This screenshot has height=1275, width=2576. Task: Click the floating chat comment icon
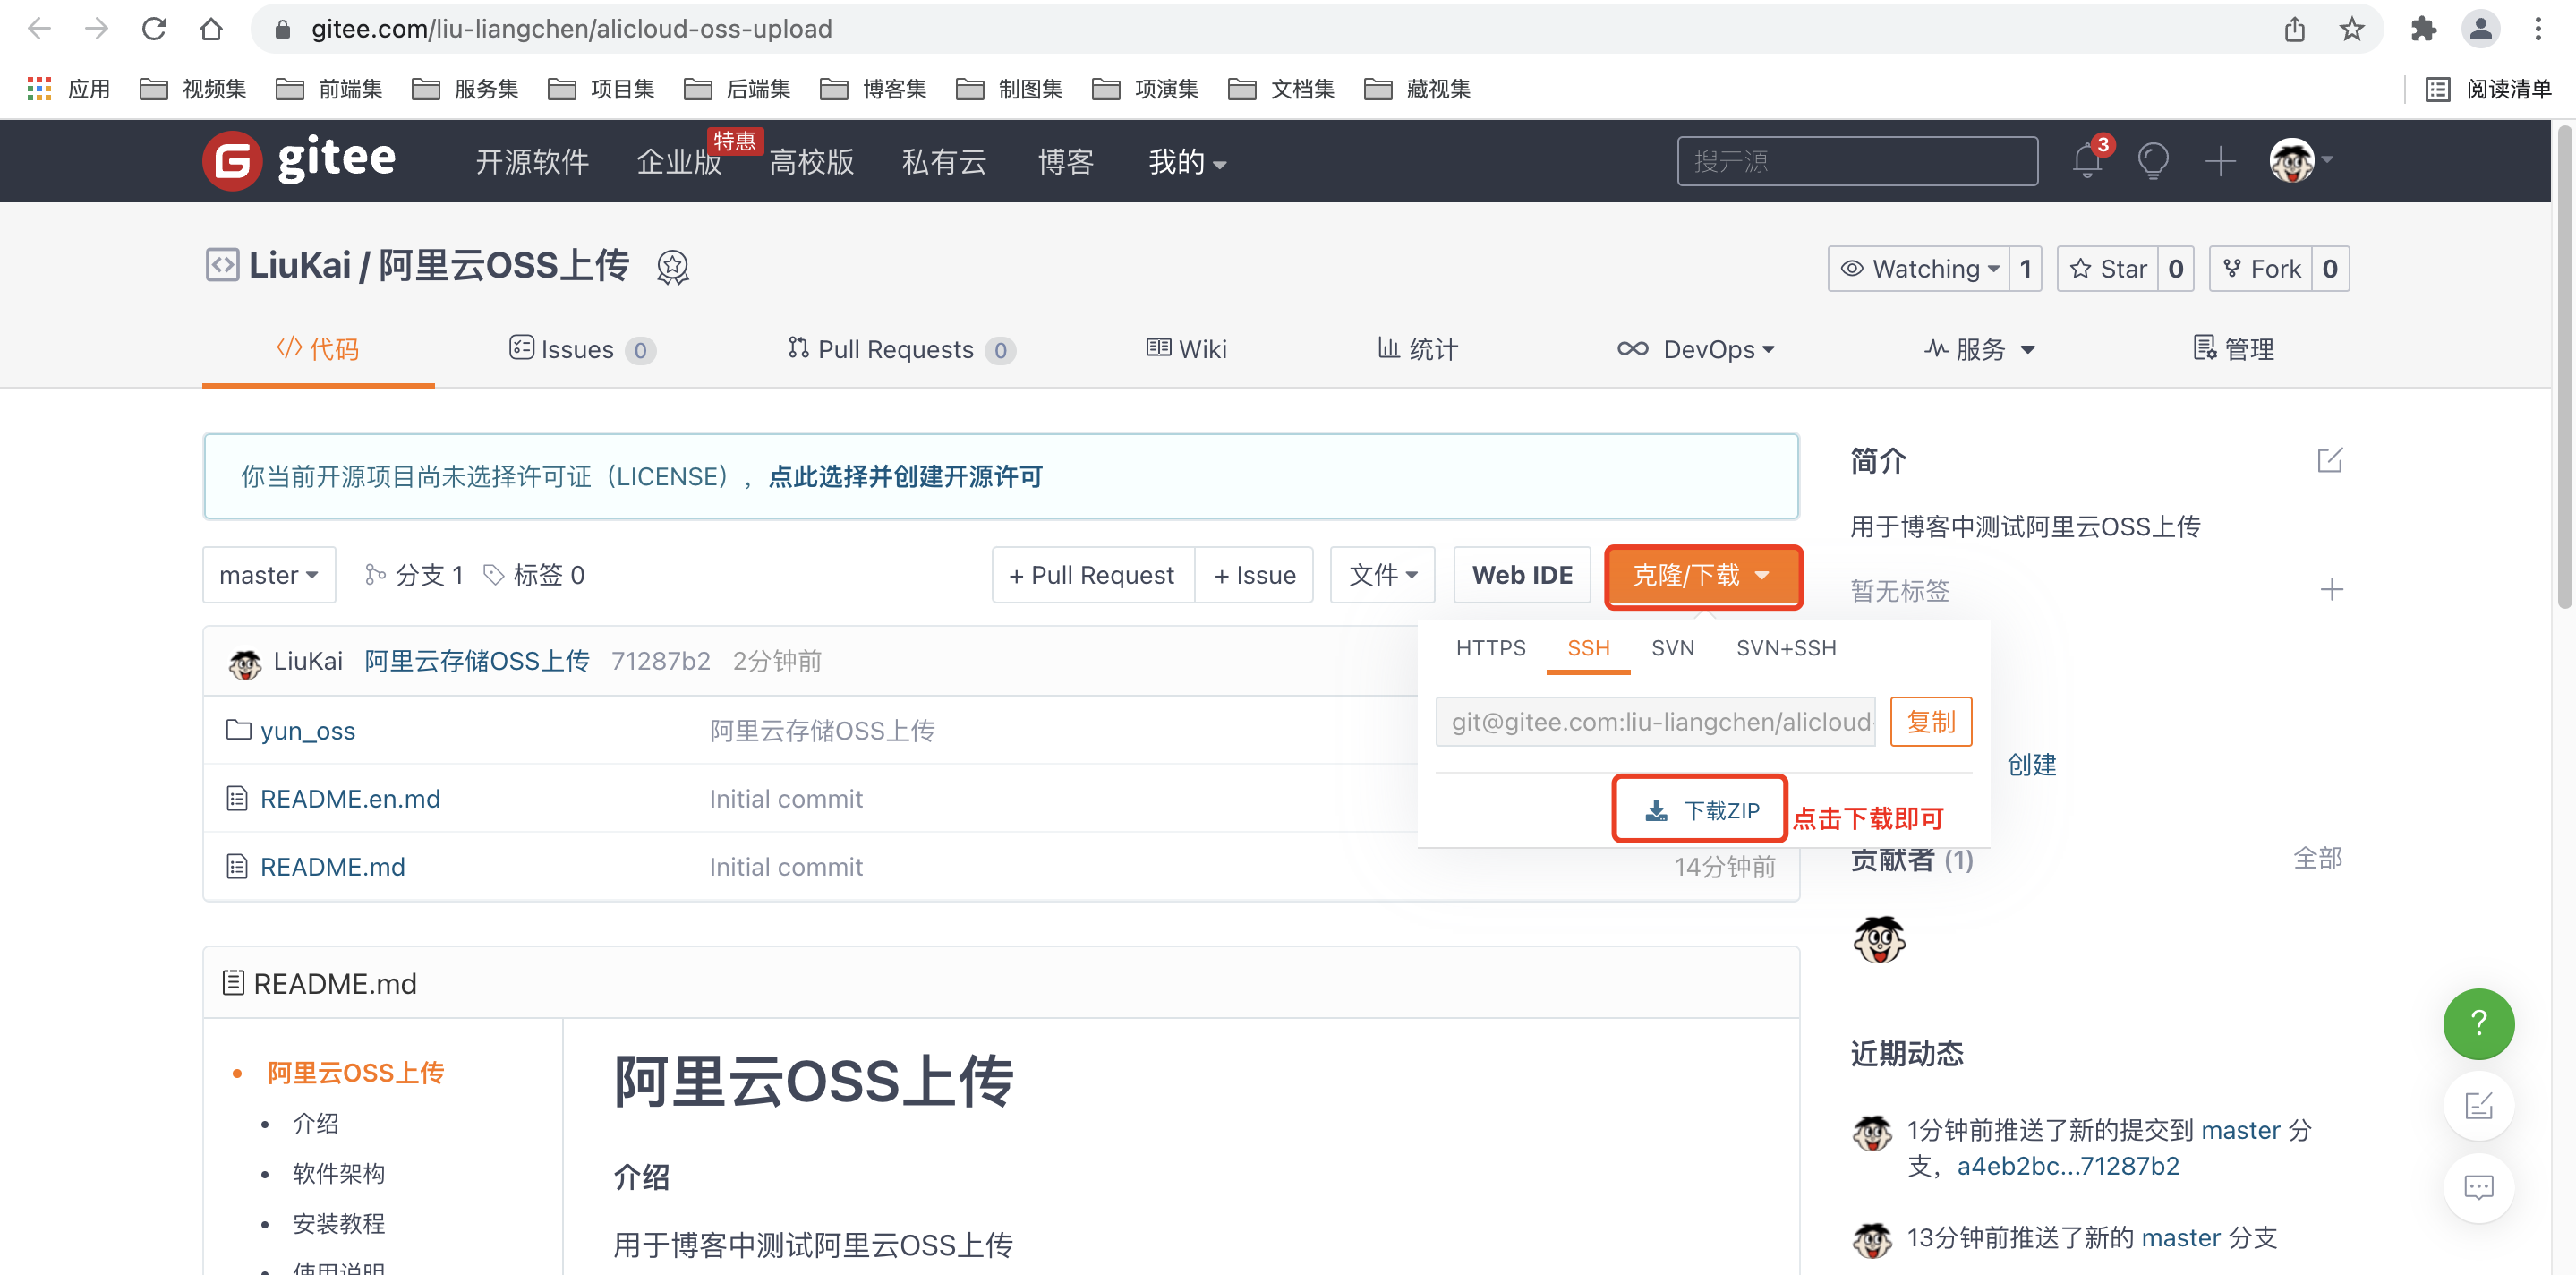click(2478, 1187)
